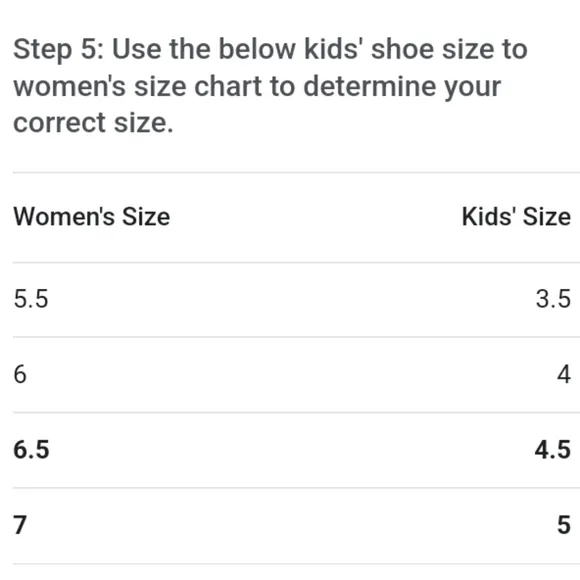Select the bold kids' size 5 value
This screenshot has height=580, width=580.
tap(564, 525)
